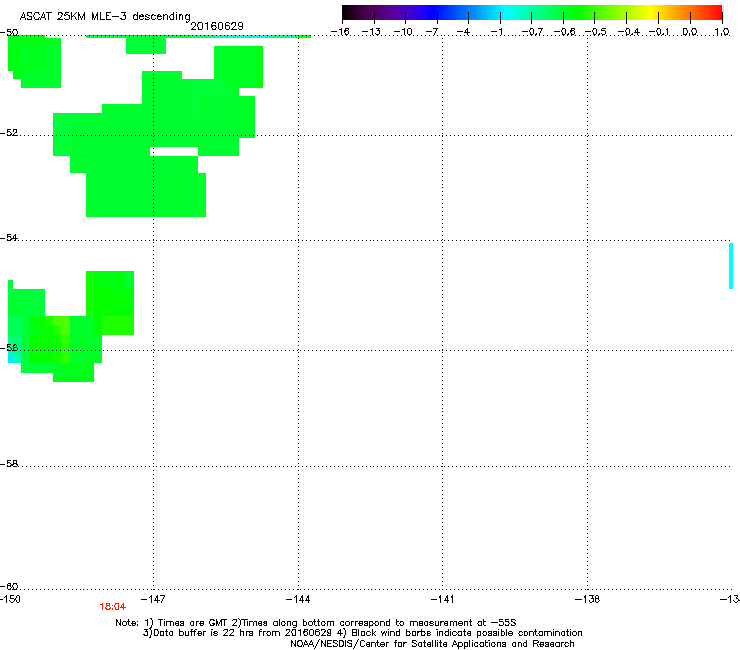Click the "NOAA/NESDIS/Center for Satellite Applications" credit line
Screen dimensions: 740x650
(x=432, y=644)
